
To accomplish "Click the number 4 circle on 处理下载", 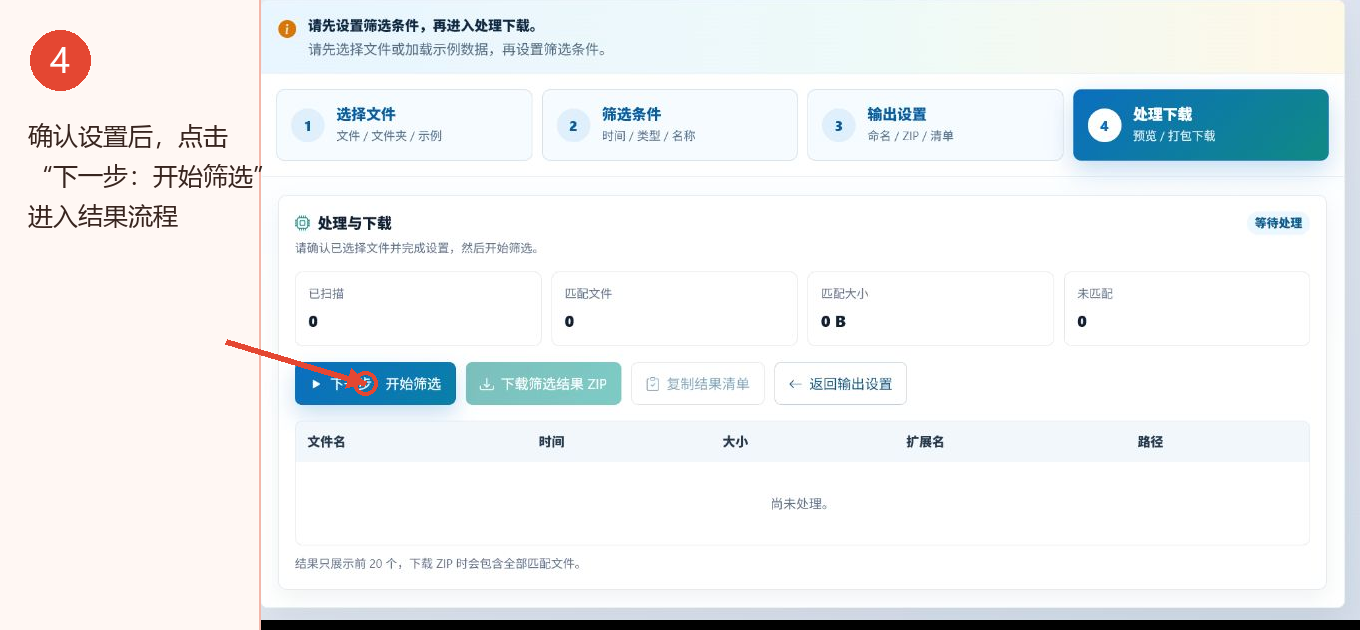I will [1104, 126].
